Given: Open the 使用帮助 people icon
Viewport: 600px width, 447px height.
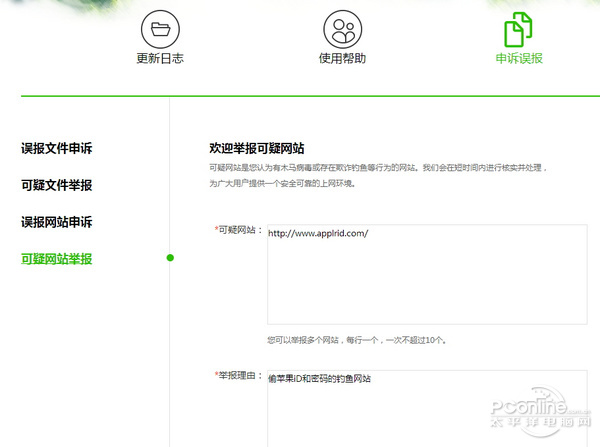Looking at the screenshot, I should point(342,29).
